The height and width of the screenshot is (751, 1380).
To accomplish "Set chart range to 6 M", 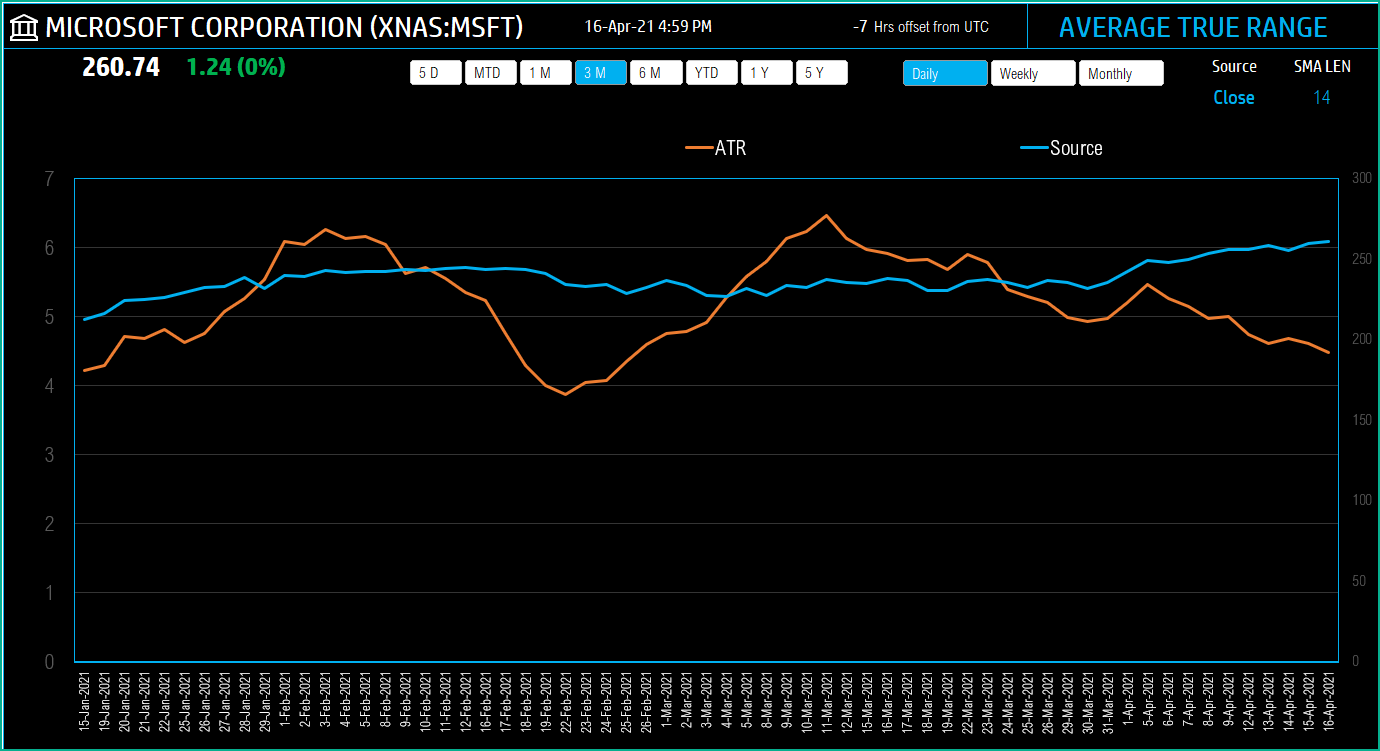I will [x=656, y=73].
